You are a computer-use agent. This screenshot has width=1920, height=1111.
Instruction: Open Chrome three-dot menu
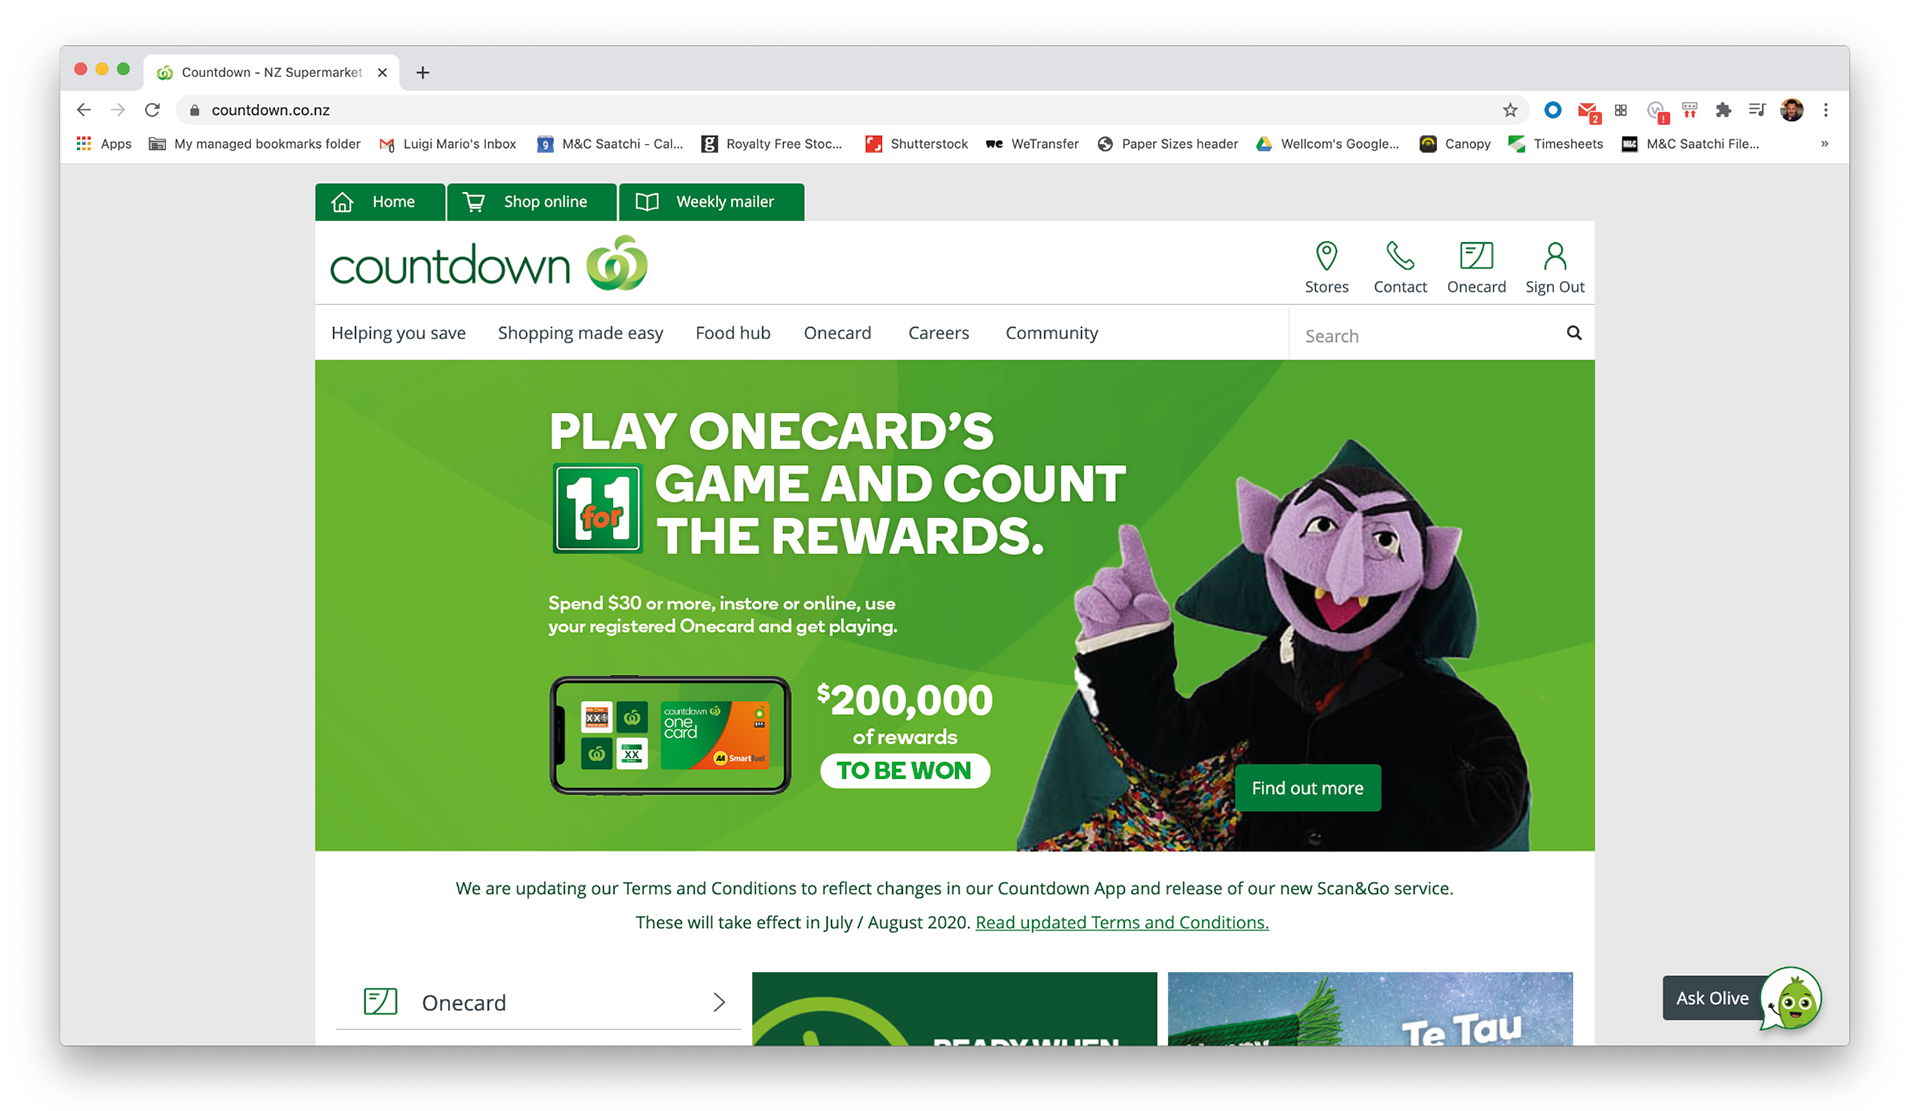click(1826, 110)
